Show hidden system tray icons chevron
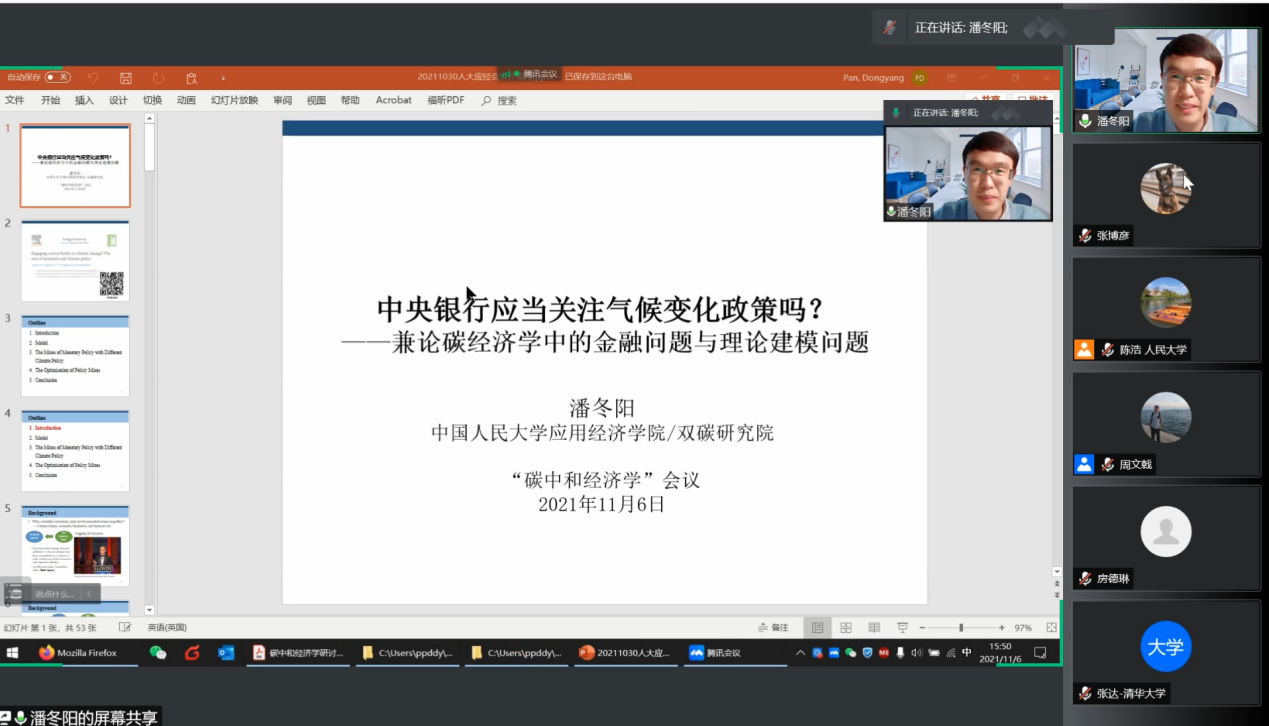The height and width of the screenshot is (726, 1269). 800,653
